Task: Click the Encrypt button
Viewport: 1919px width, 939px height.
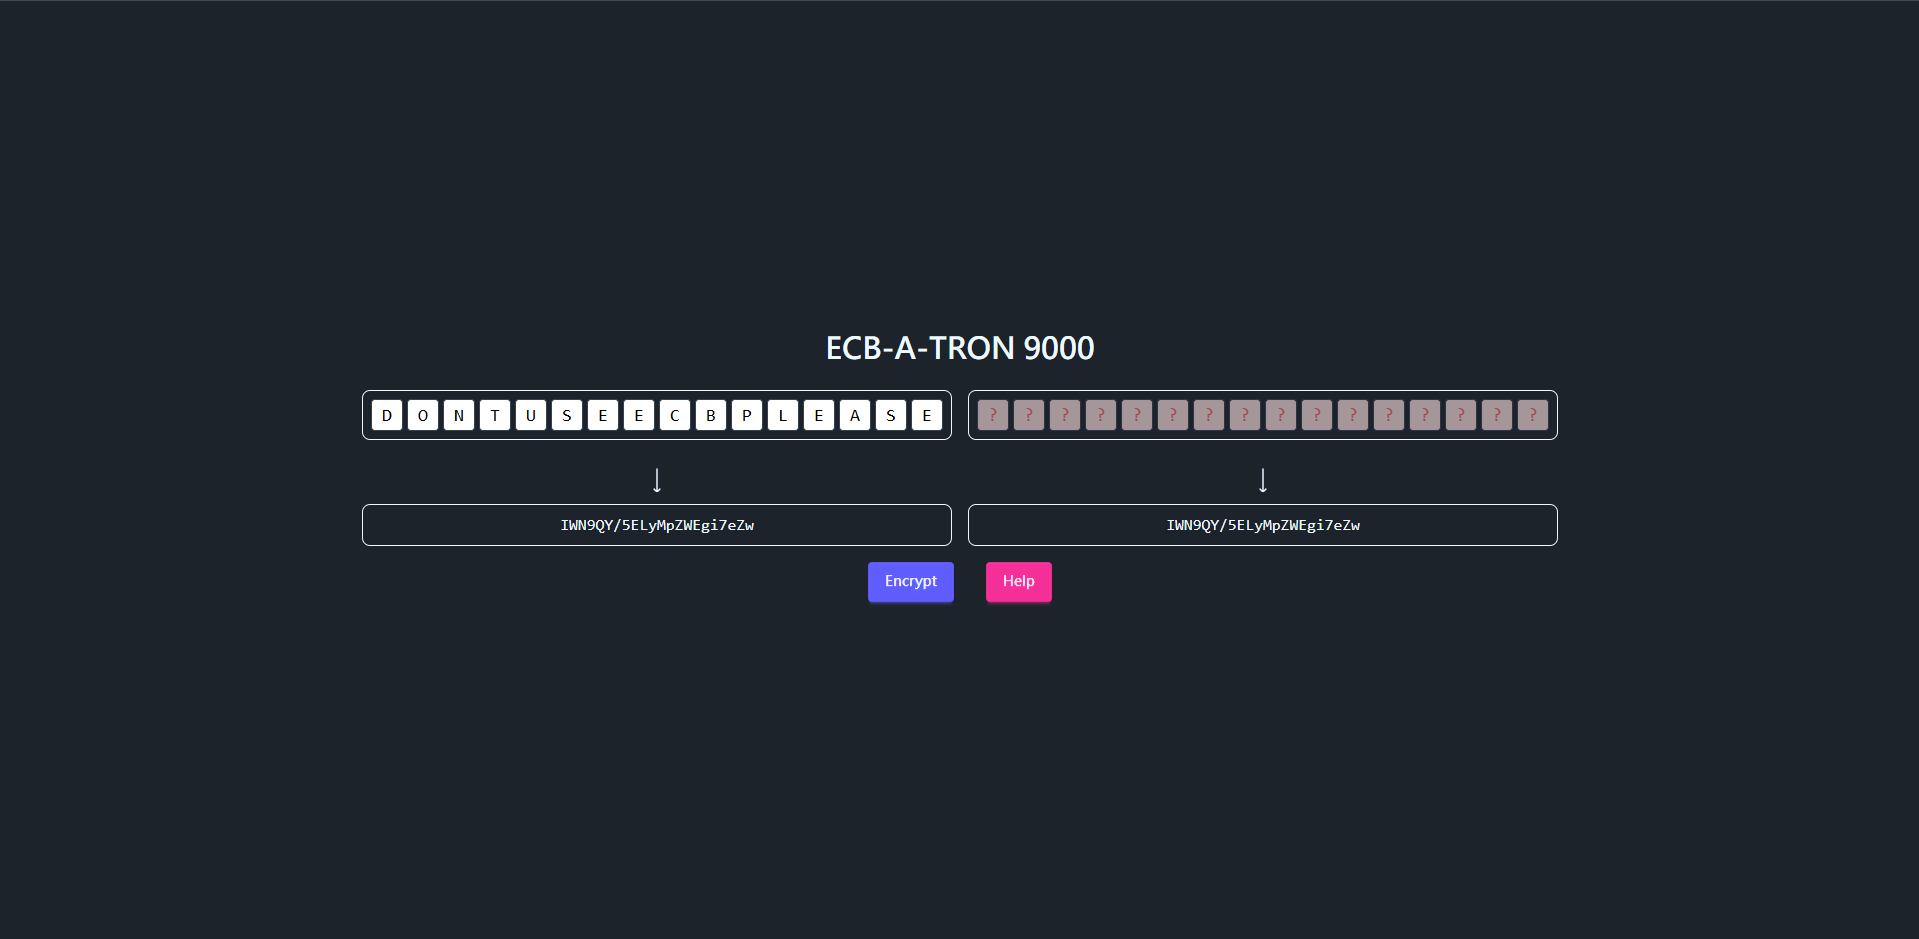Action: tap(910, 581)
